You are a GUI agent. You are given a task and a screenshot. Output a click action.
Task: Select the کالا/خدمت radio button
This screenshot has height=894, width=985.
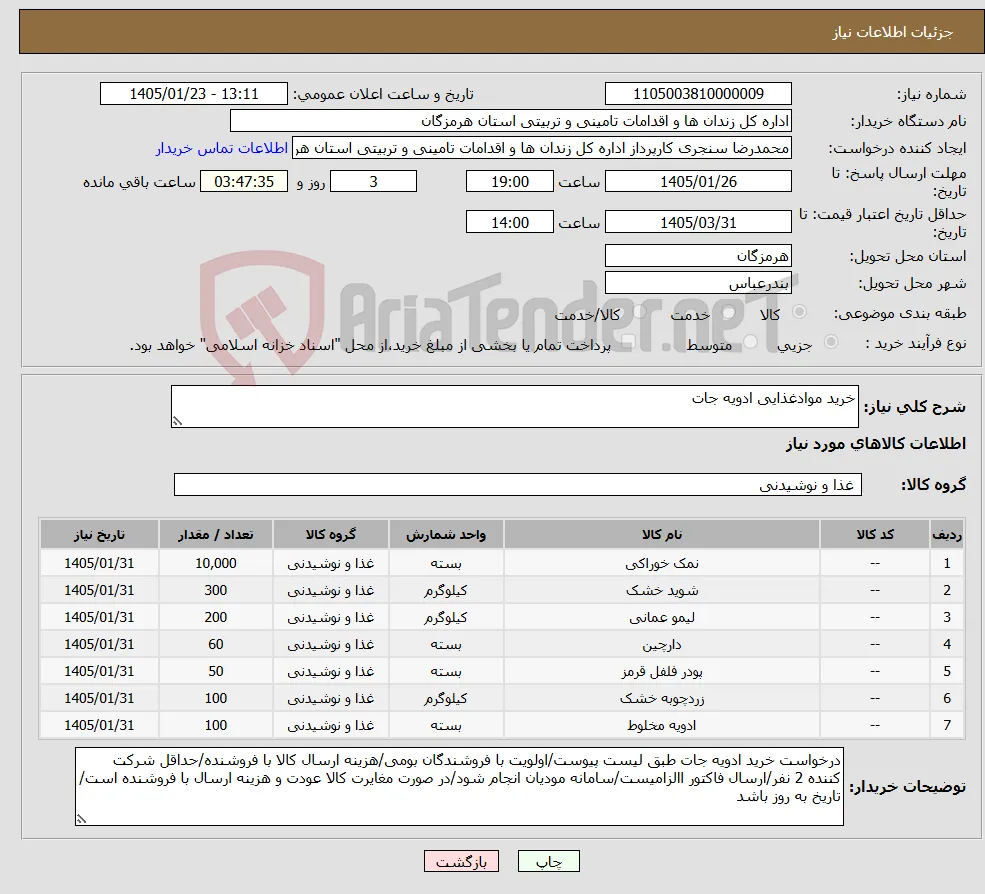point(639,311)
